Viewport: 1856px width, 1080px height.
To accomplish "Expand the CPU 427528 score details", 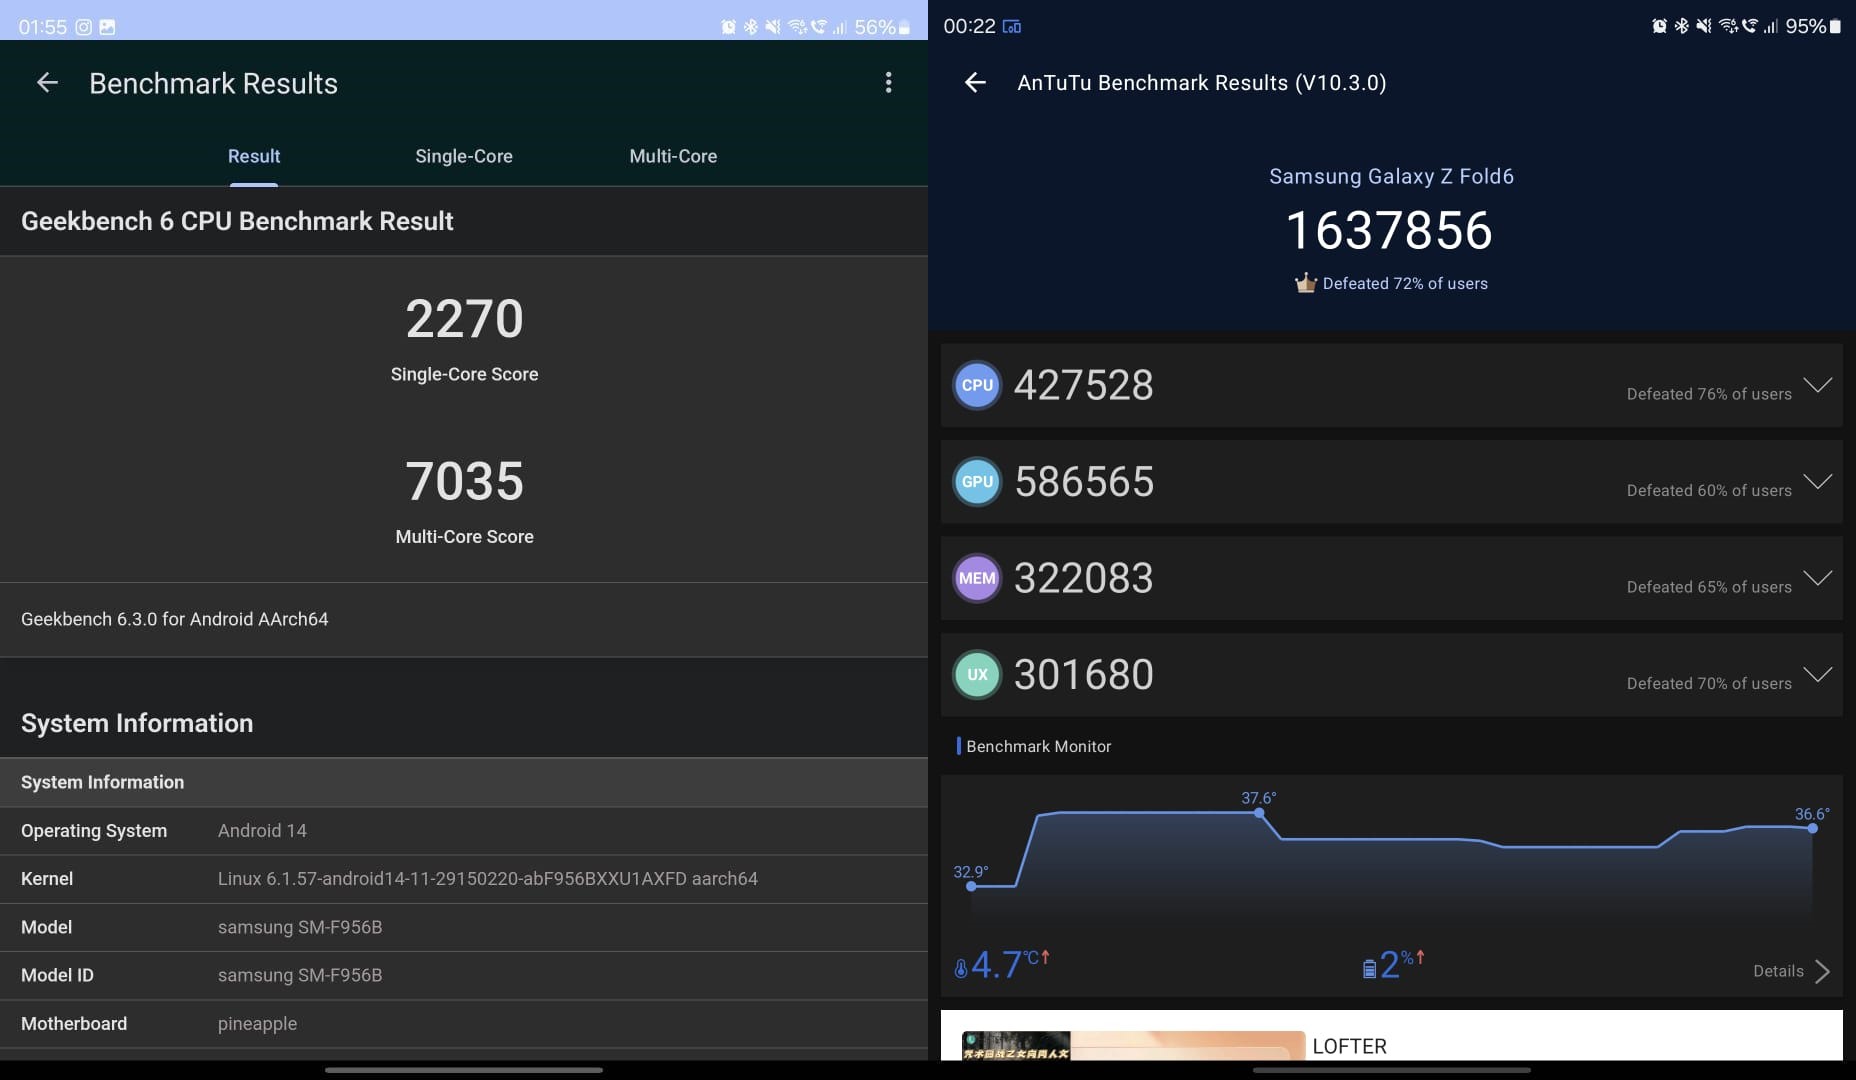I will tap(1817, 385).
